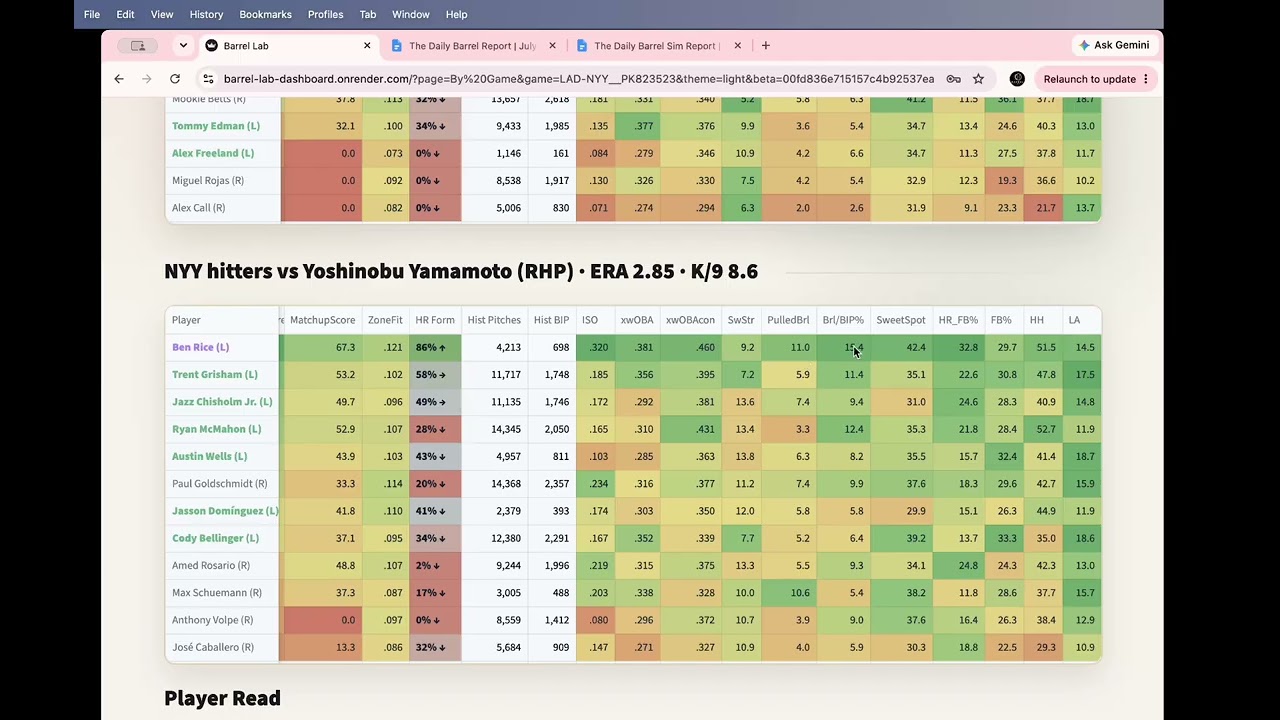Click Paul Goldschmidt (R) row name

pyautogui.click(x=219, y=483)
